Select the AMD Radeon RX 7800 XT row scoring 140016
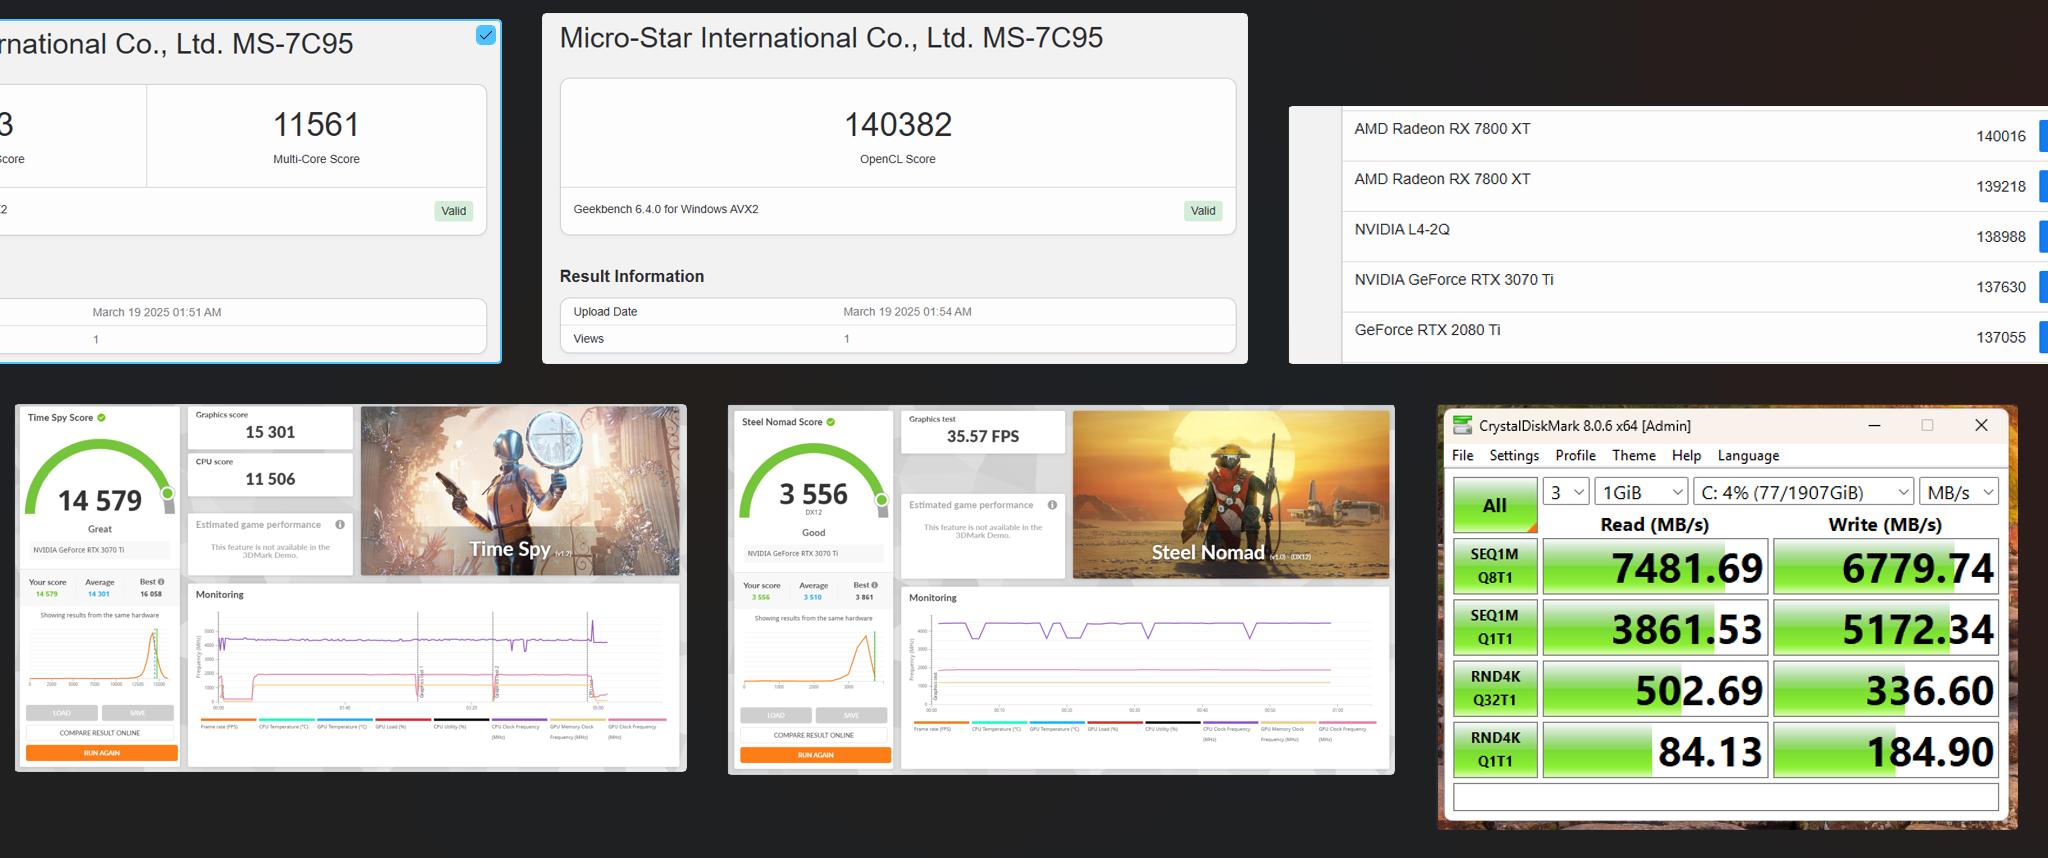The image size is (2048, 858). point(1695,136)
